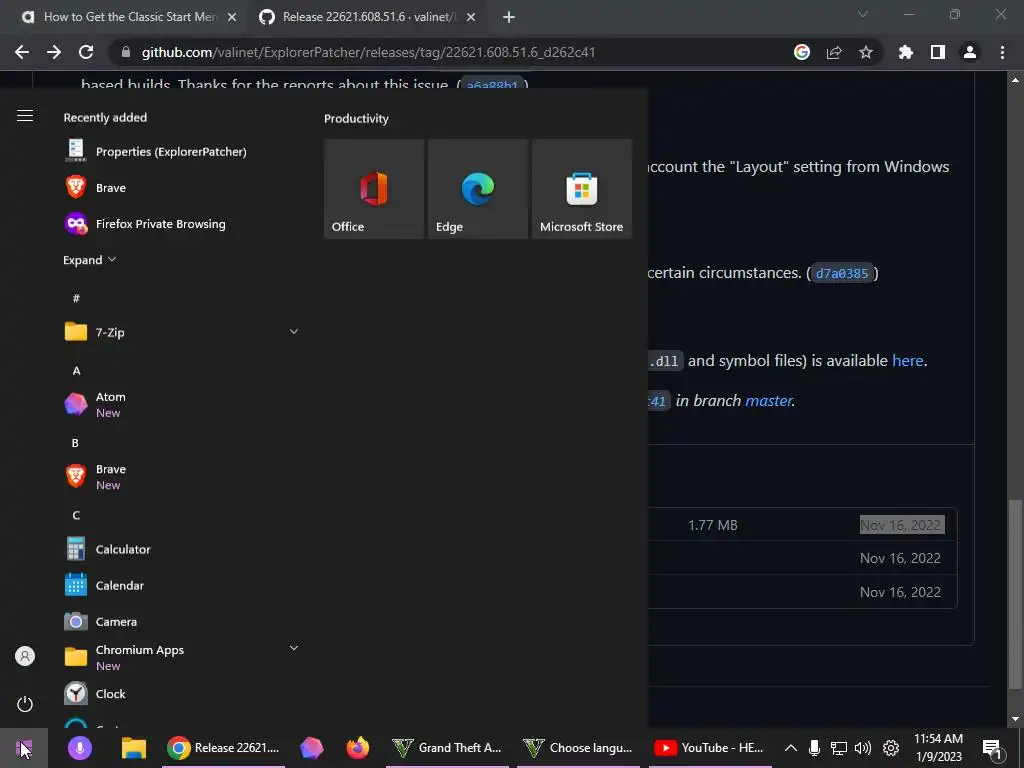Open the notification center icon
The image size is (1024, 768).
click(x=993, y=748)
